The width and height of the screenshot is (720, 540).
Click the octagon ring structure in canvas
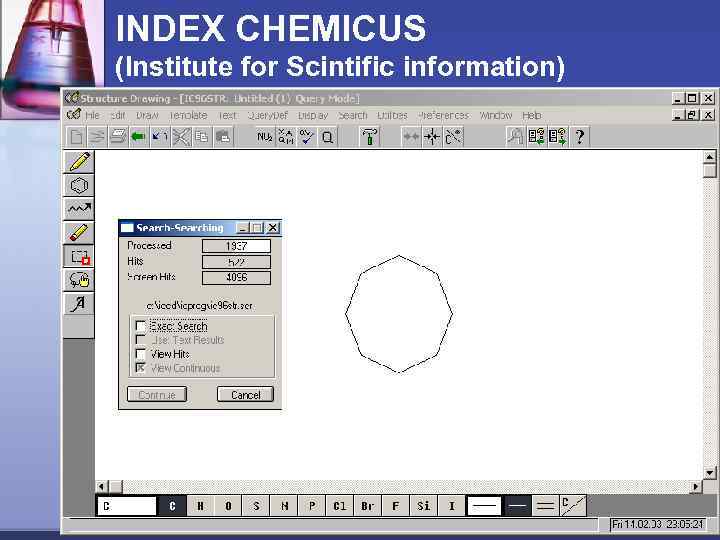coord(399,314)
